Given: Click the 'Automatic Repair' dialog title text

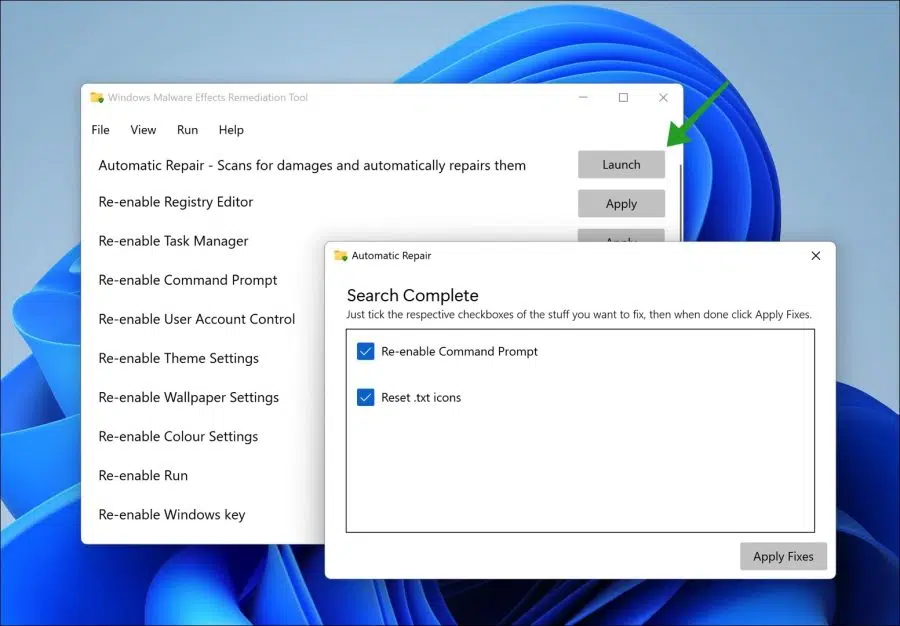Looking at the screenshot, I should (391, 256).
